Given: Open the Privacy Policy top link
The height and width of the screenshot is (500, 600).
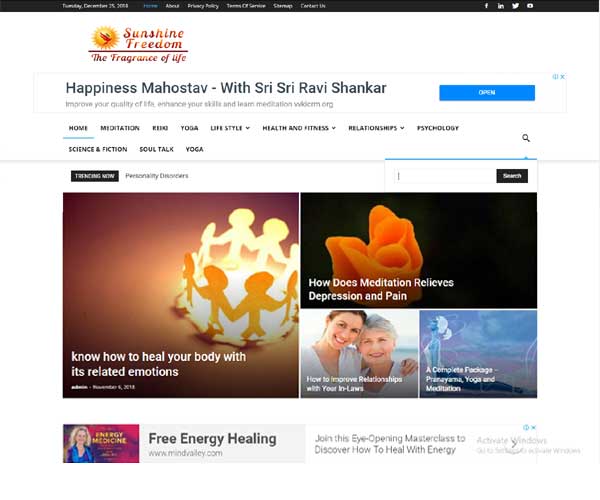Looking at the screenshot, I should point(203,6).
